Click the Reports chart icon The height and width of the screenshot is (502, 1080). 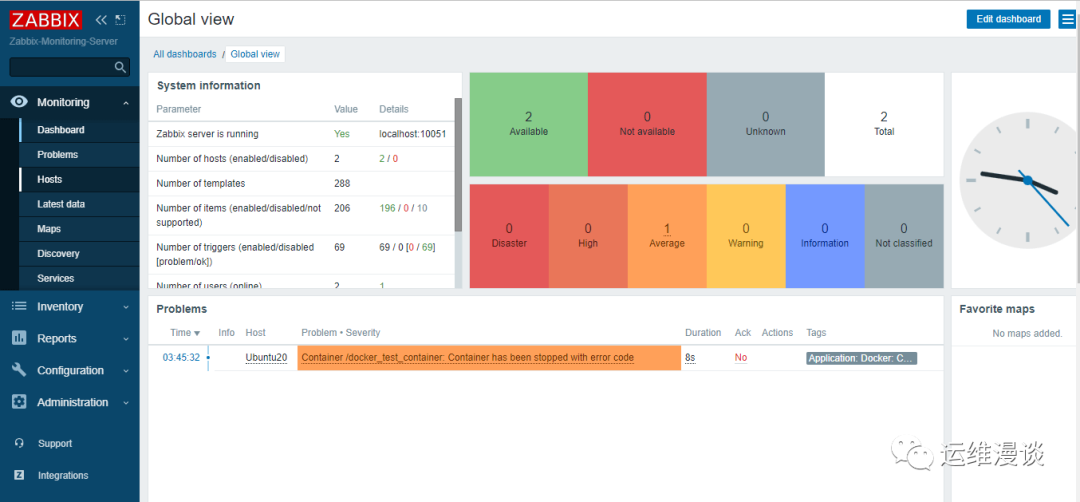coord(19,338)
